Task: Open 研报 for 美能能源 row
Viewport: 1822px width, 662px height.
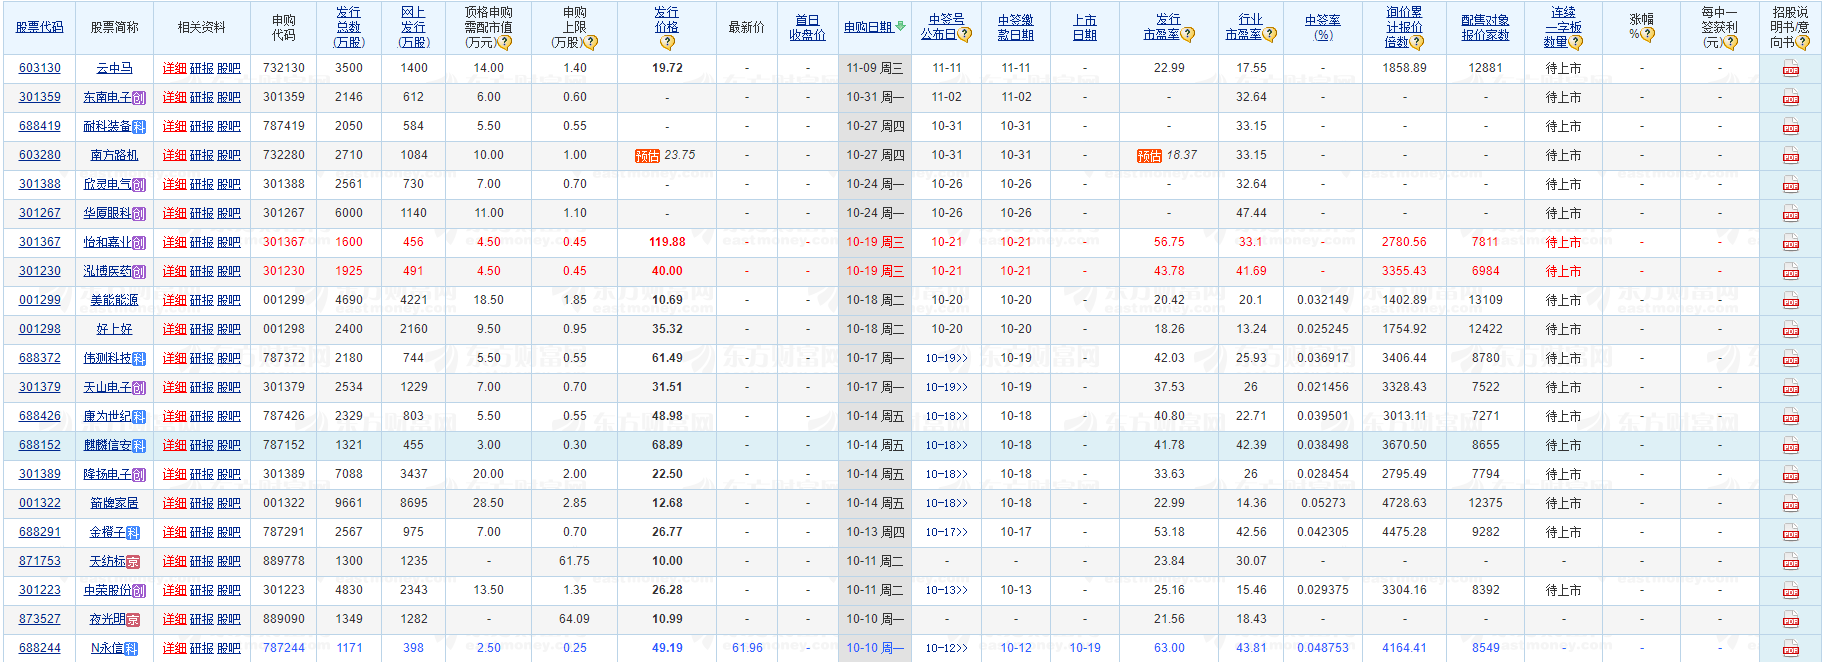Action: (202, 300)
